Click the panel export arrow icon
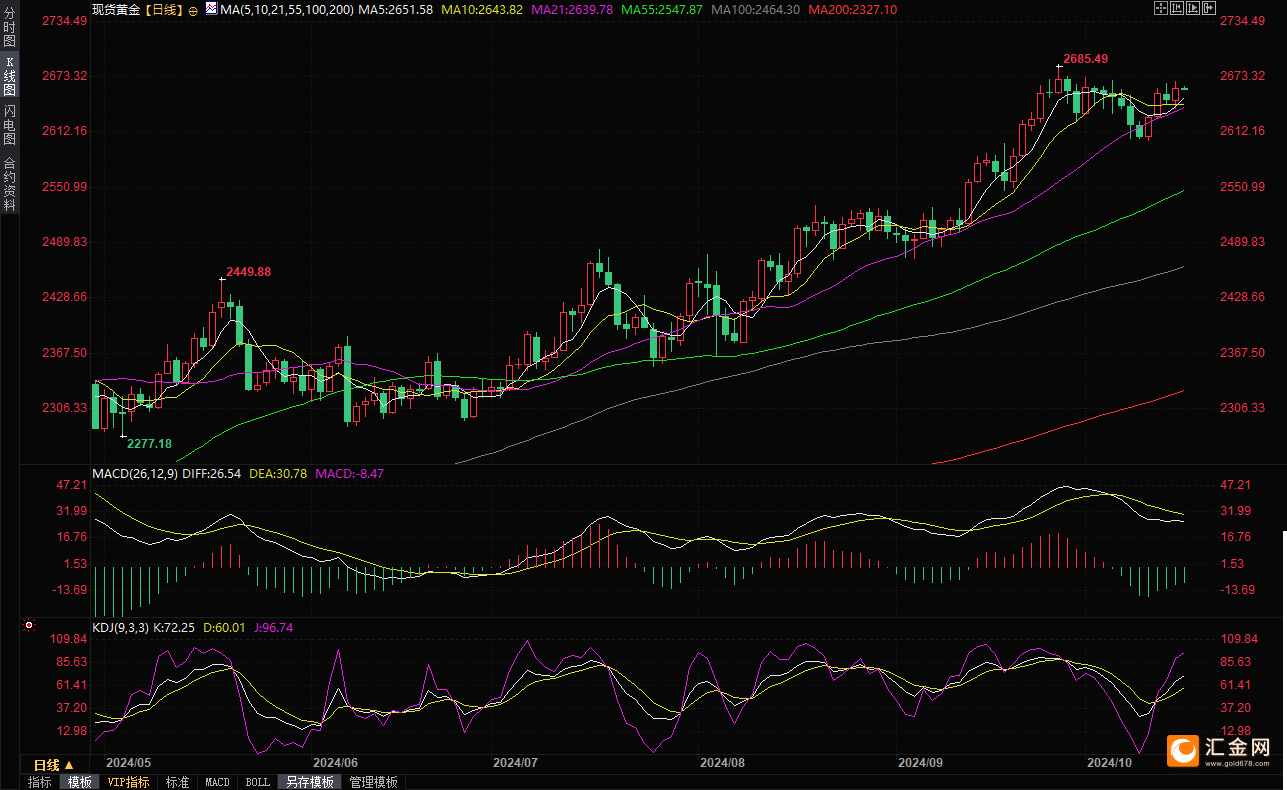The width and height of the screenshot is (1287, 790). tap(1209, 8)
